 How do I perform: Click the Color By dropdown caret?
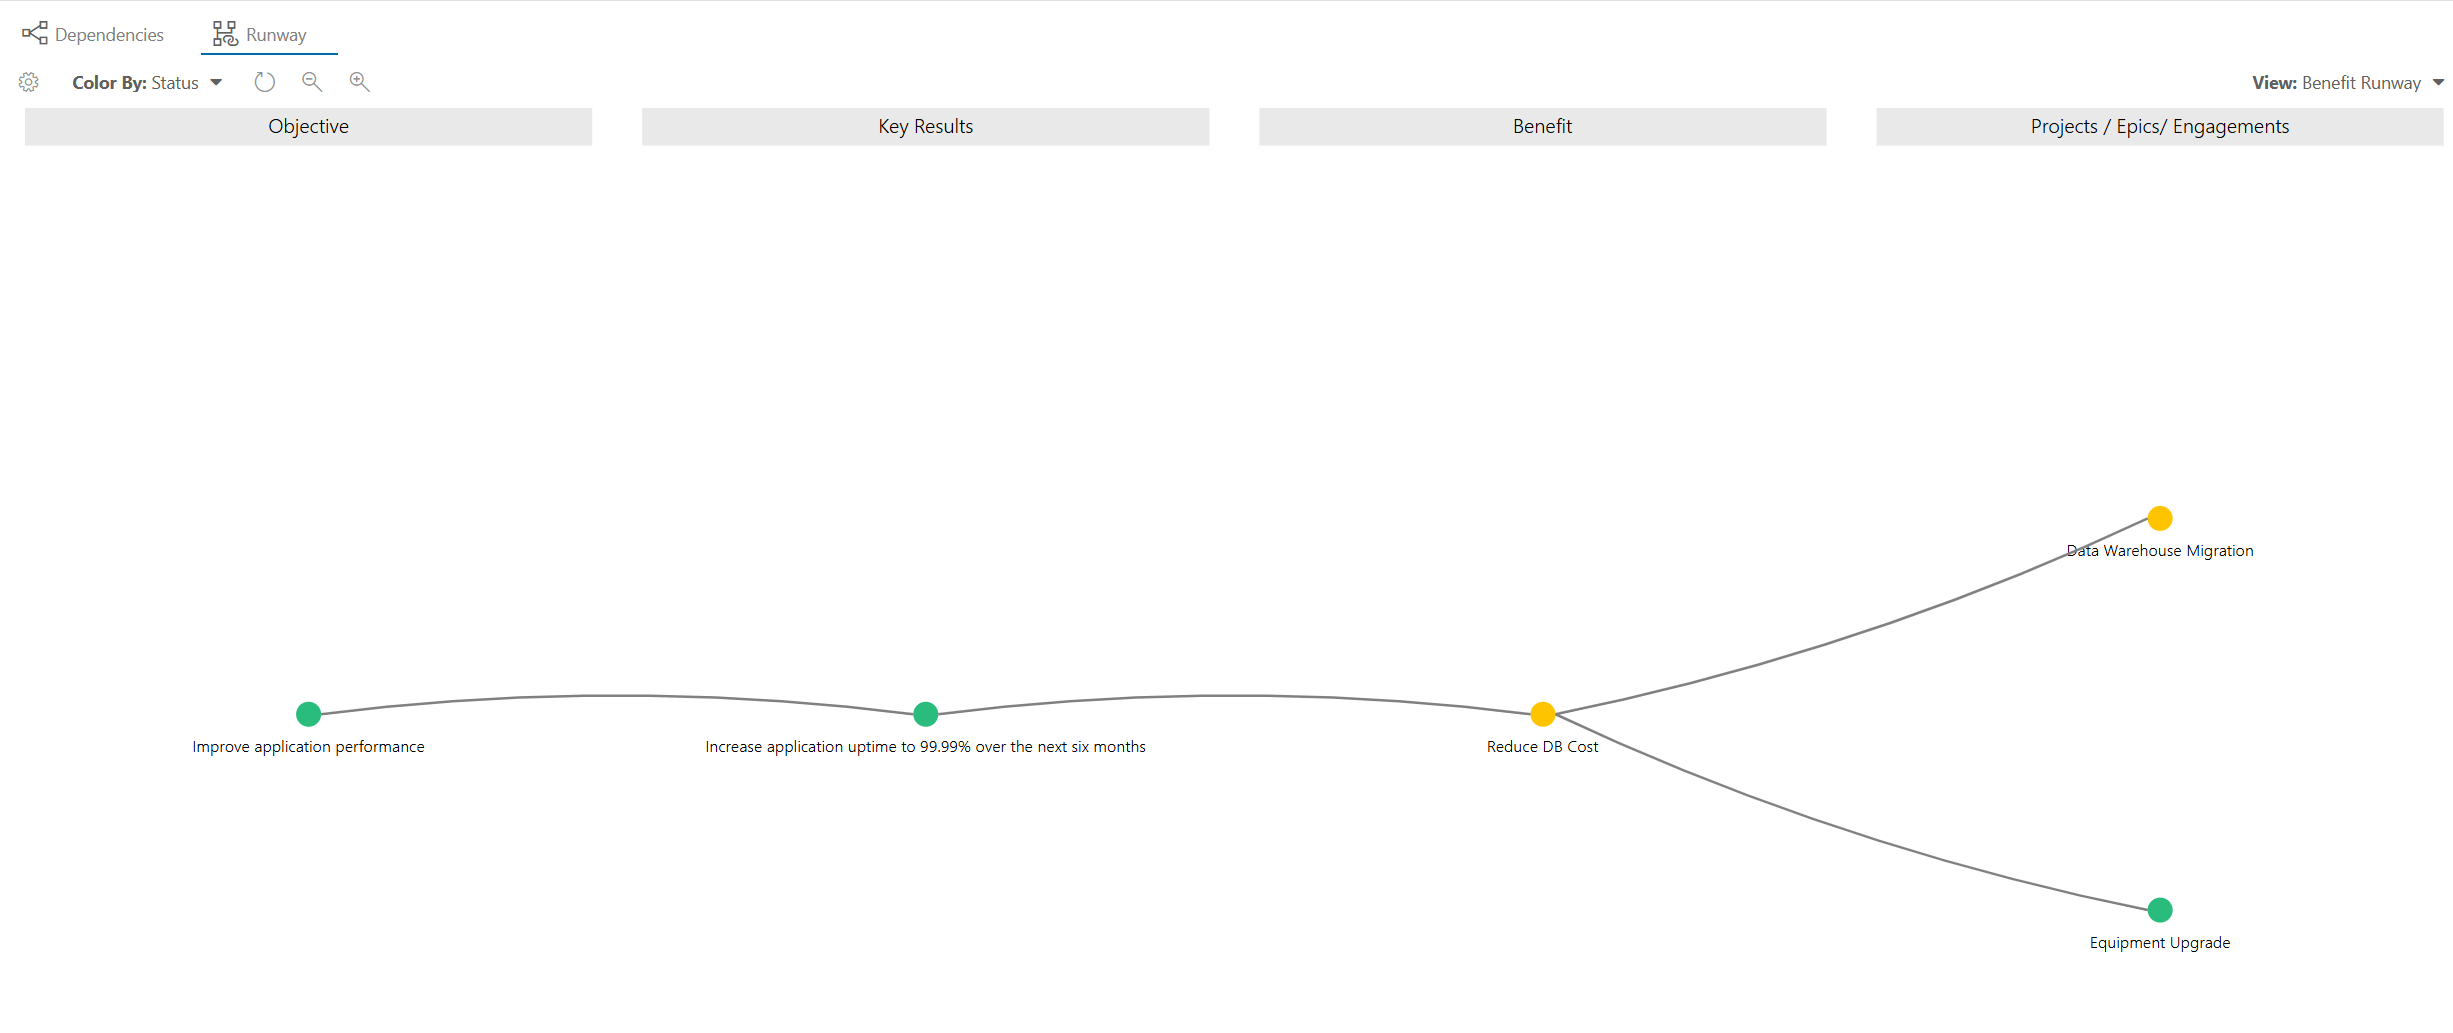[216, 83]
